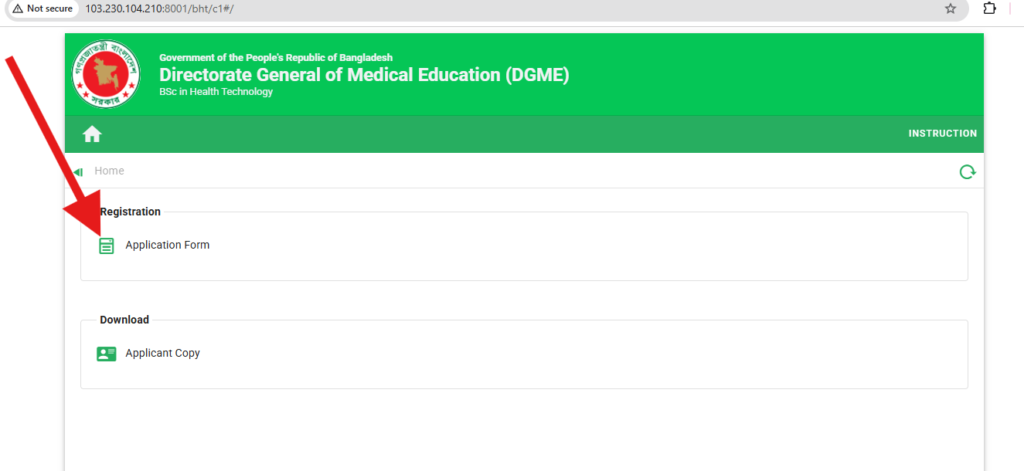Click the Application Form document icon
The width and height of the screenshot is (1024, 471).
pos(107,246)
